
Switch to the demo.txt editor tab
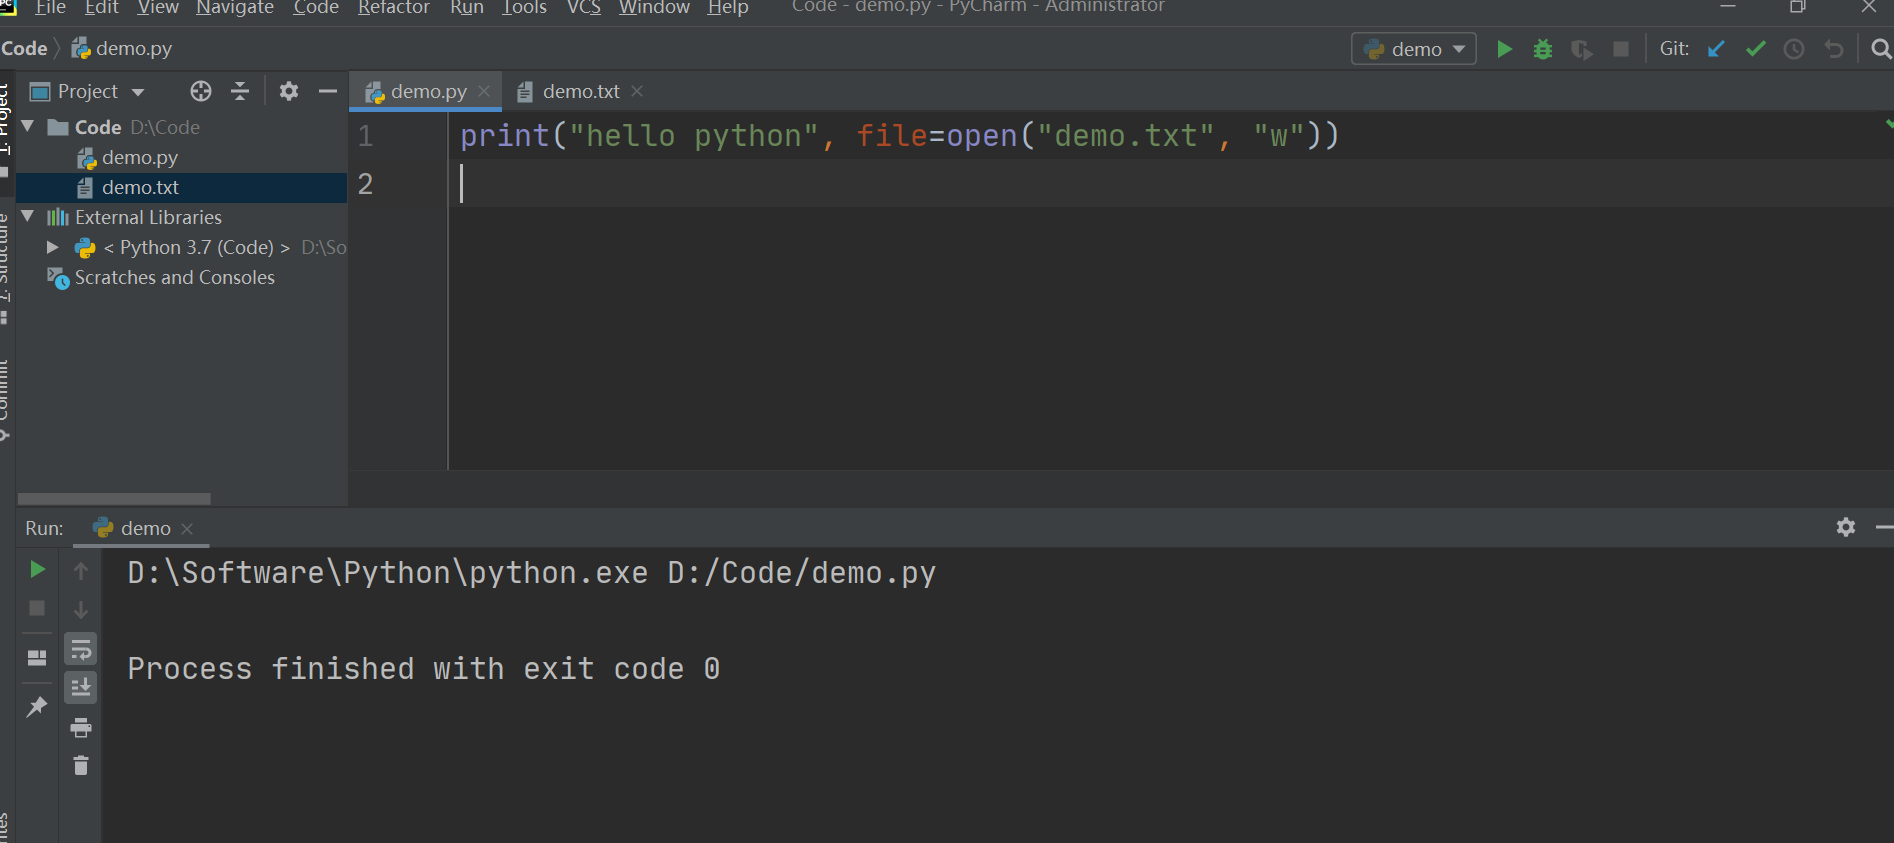580,92
